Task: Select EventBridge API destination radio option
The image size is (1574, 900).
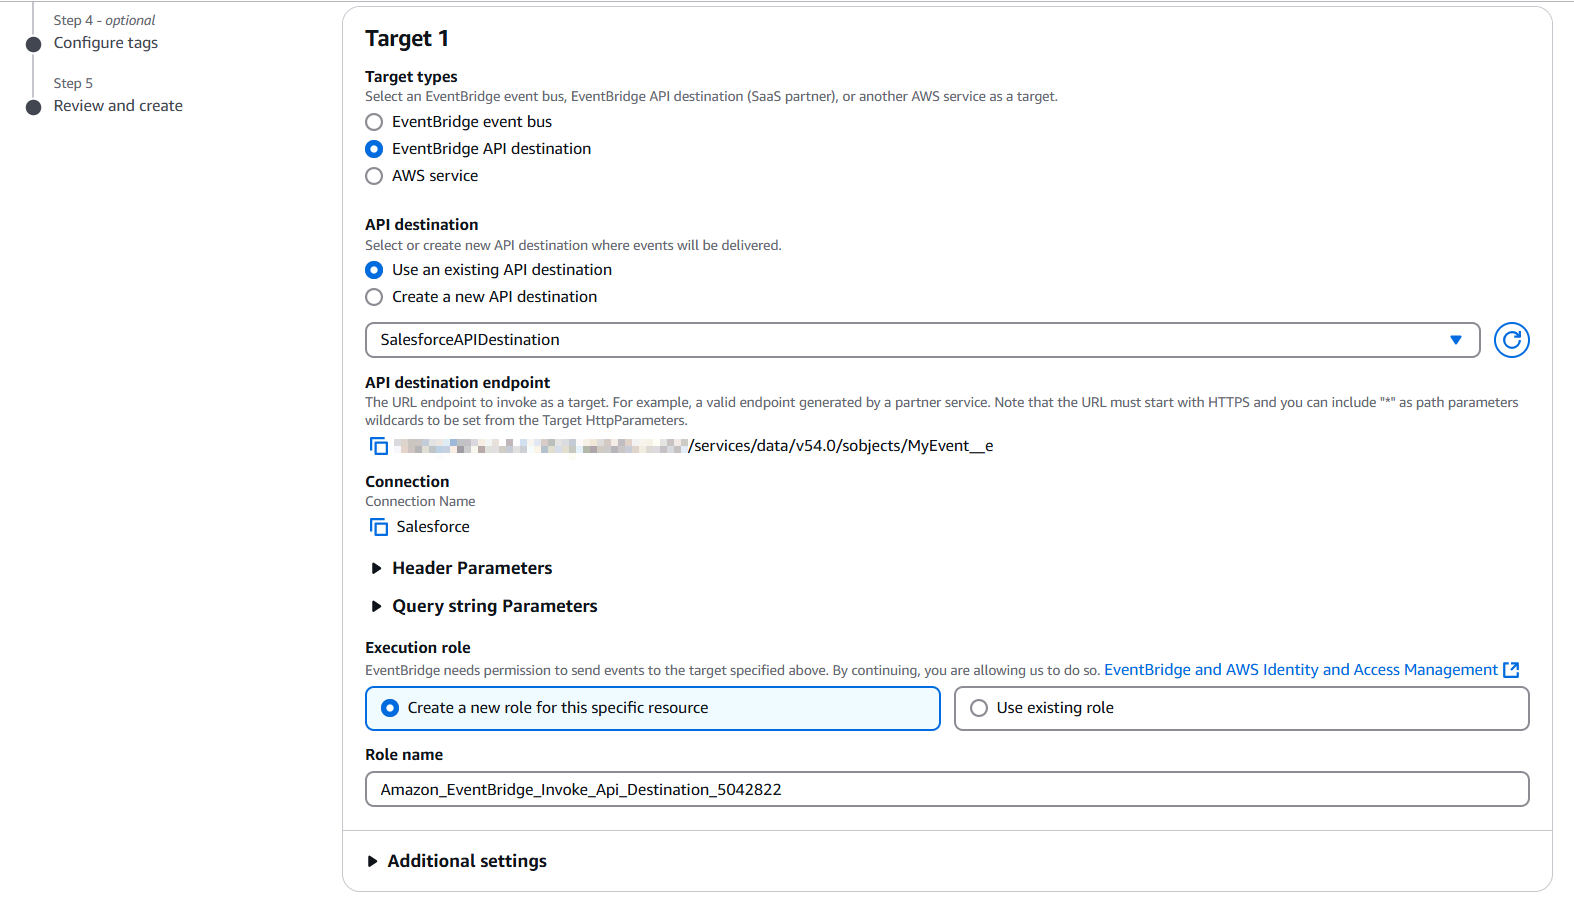Action: (374, 149)
